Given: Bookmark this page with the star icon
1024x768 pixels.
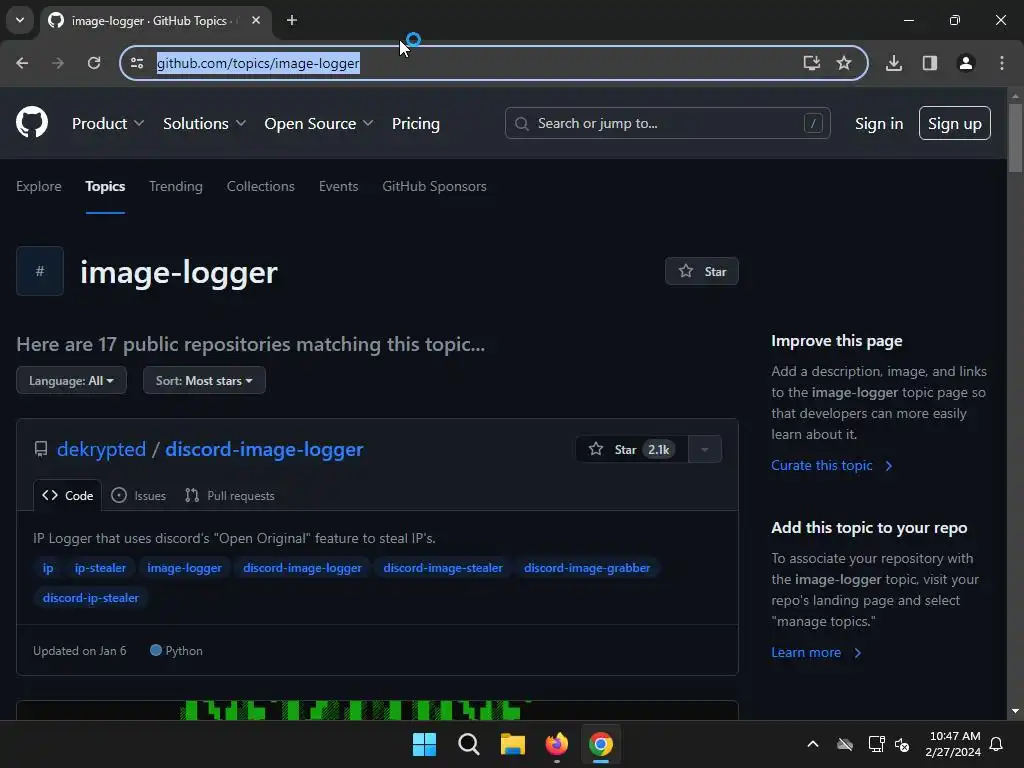Looking at the screenshot, I should point(844,63).
